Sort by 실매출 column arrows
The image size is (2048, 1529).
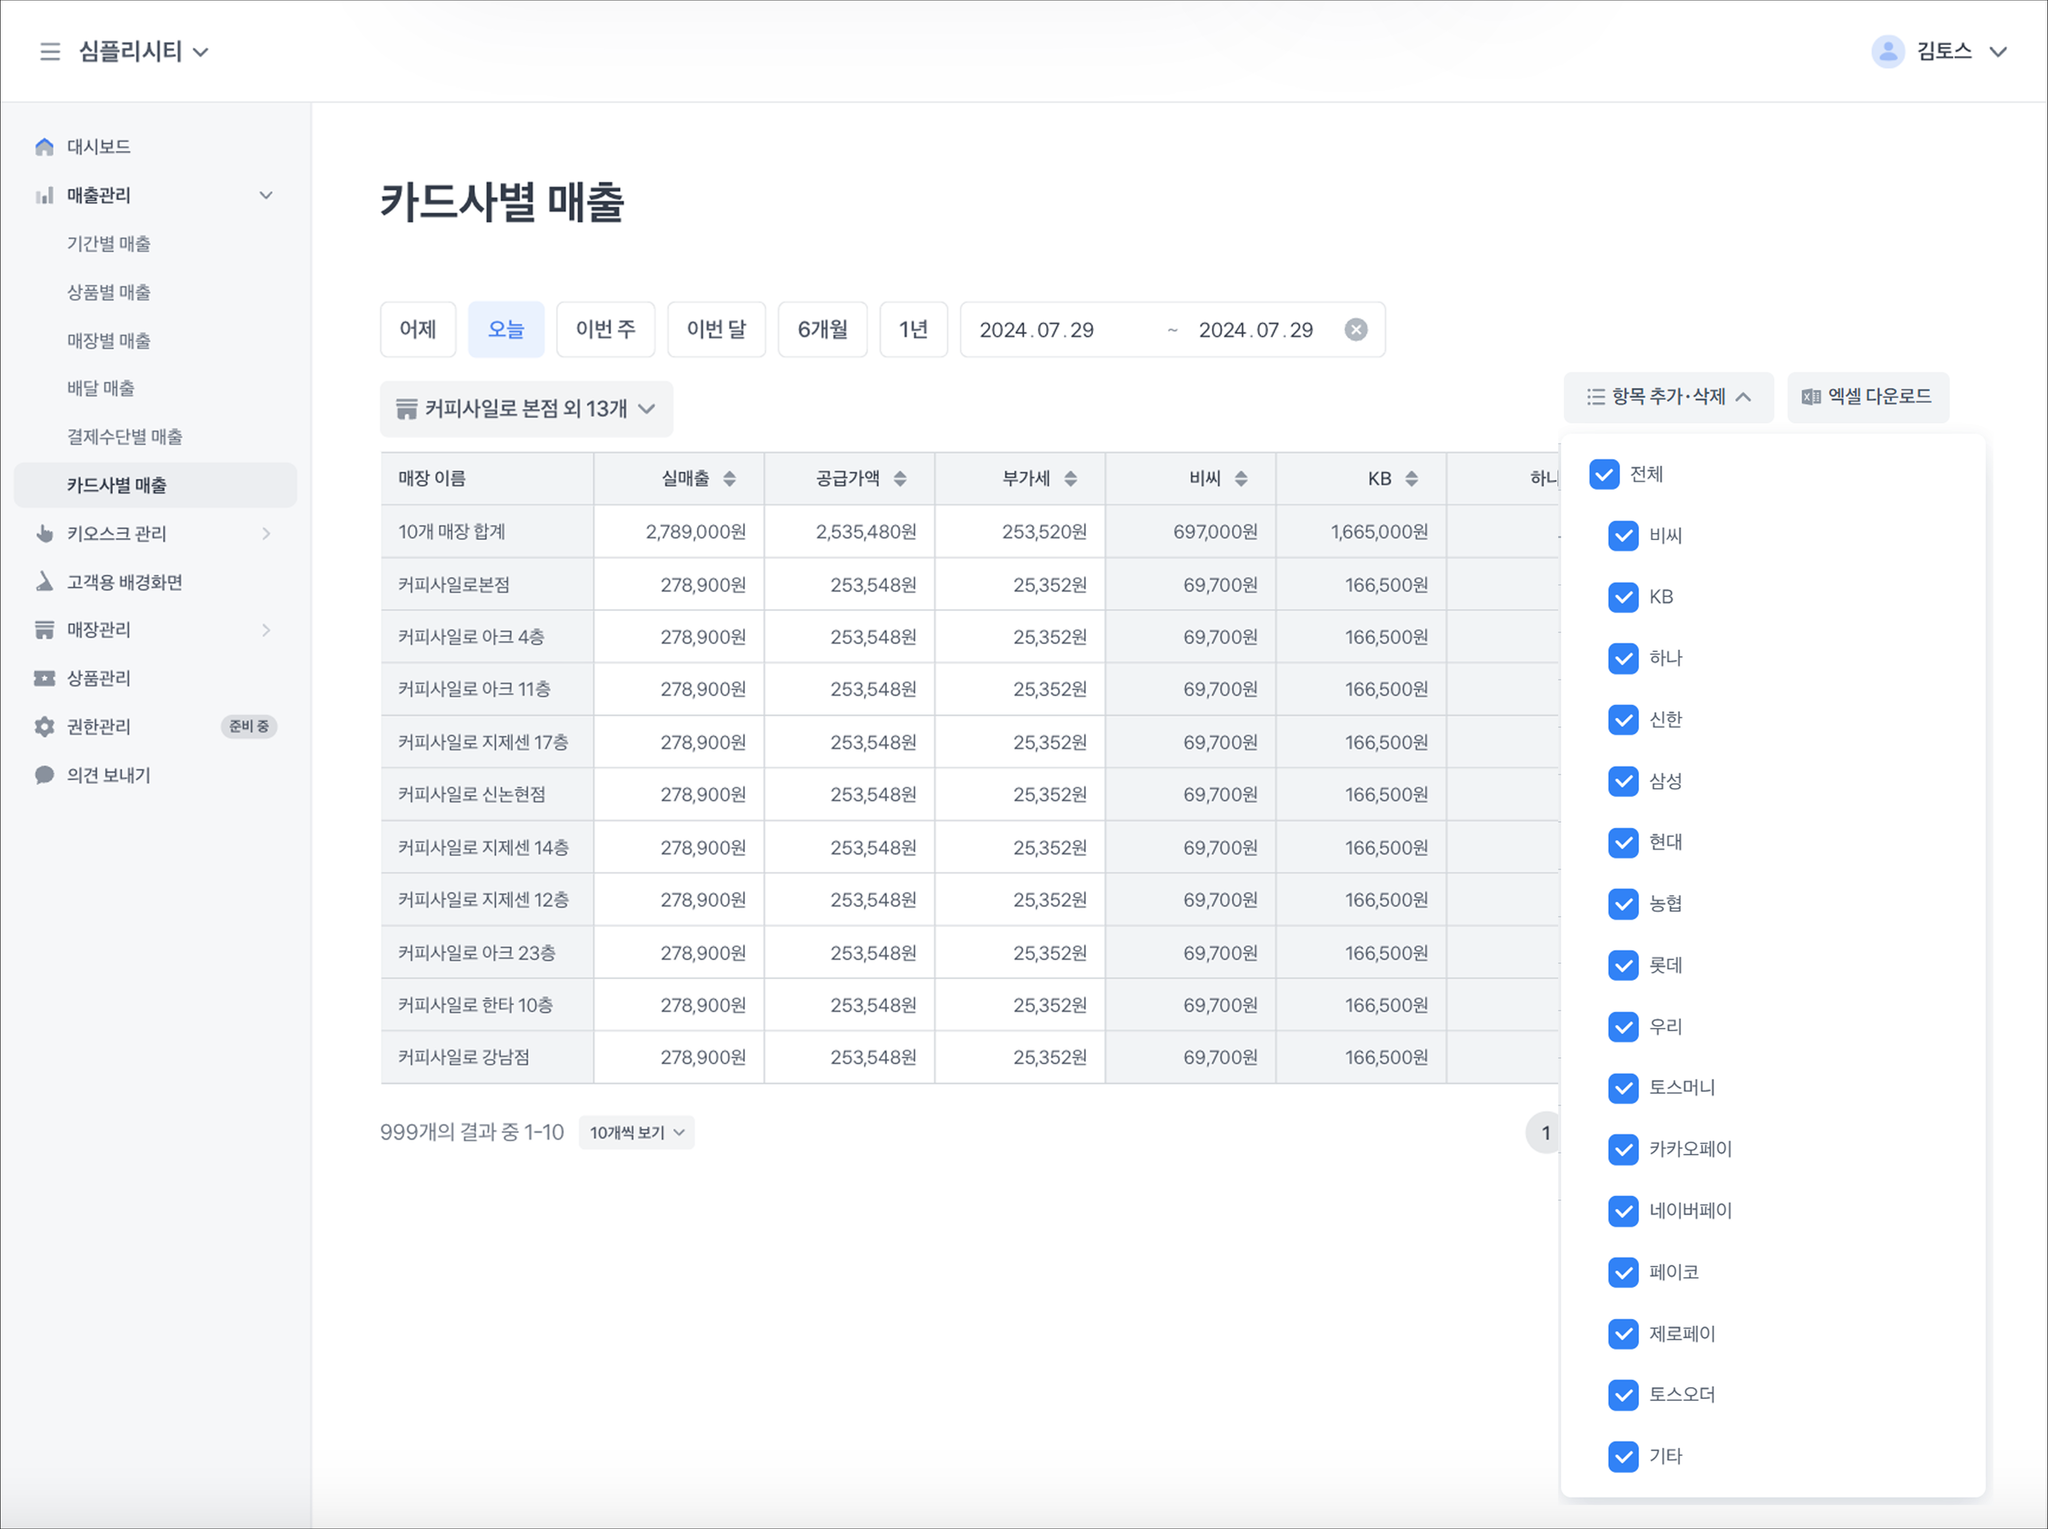pyautogui.click(x=730, y=479)
